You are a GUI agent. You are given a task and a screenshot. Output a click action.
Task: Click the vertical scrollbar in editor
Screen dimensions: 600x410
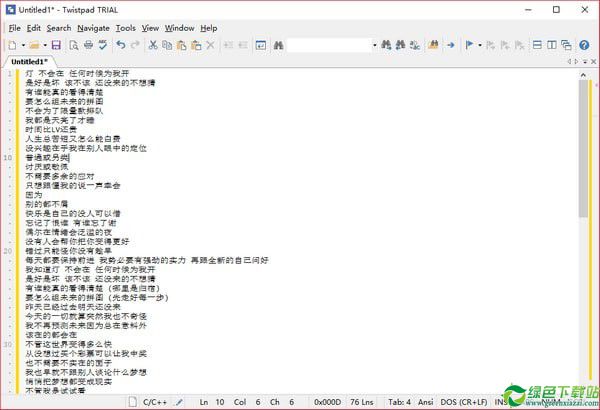tap(583, 150)
